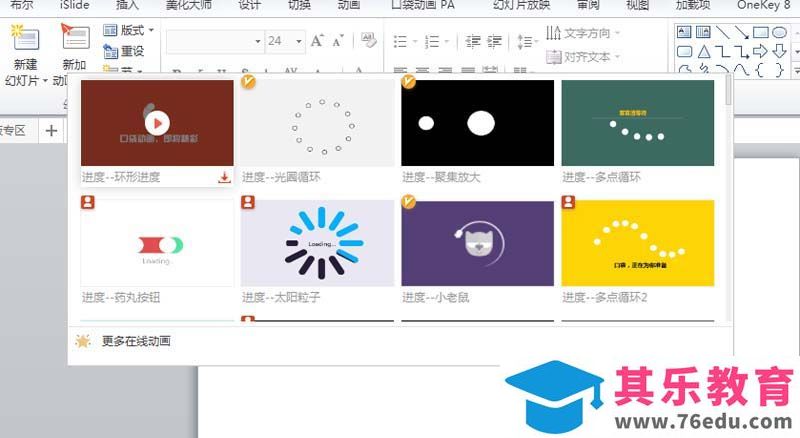Viewport: 800px width, 438px height.
Task: Open the 文字方向 dropdown
Action: (x=583, y=33)
